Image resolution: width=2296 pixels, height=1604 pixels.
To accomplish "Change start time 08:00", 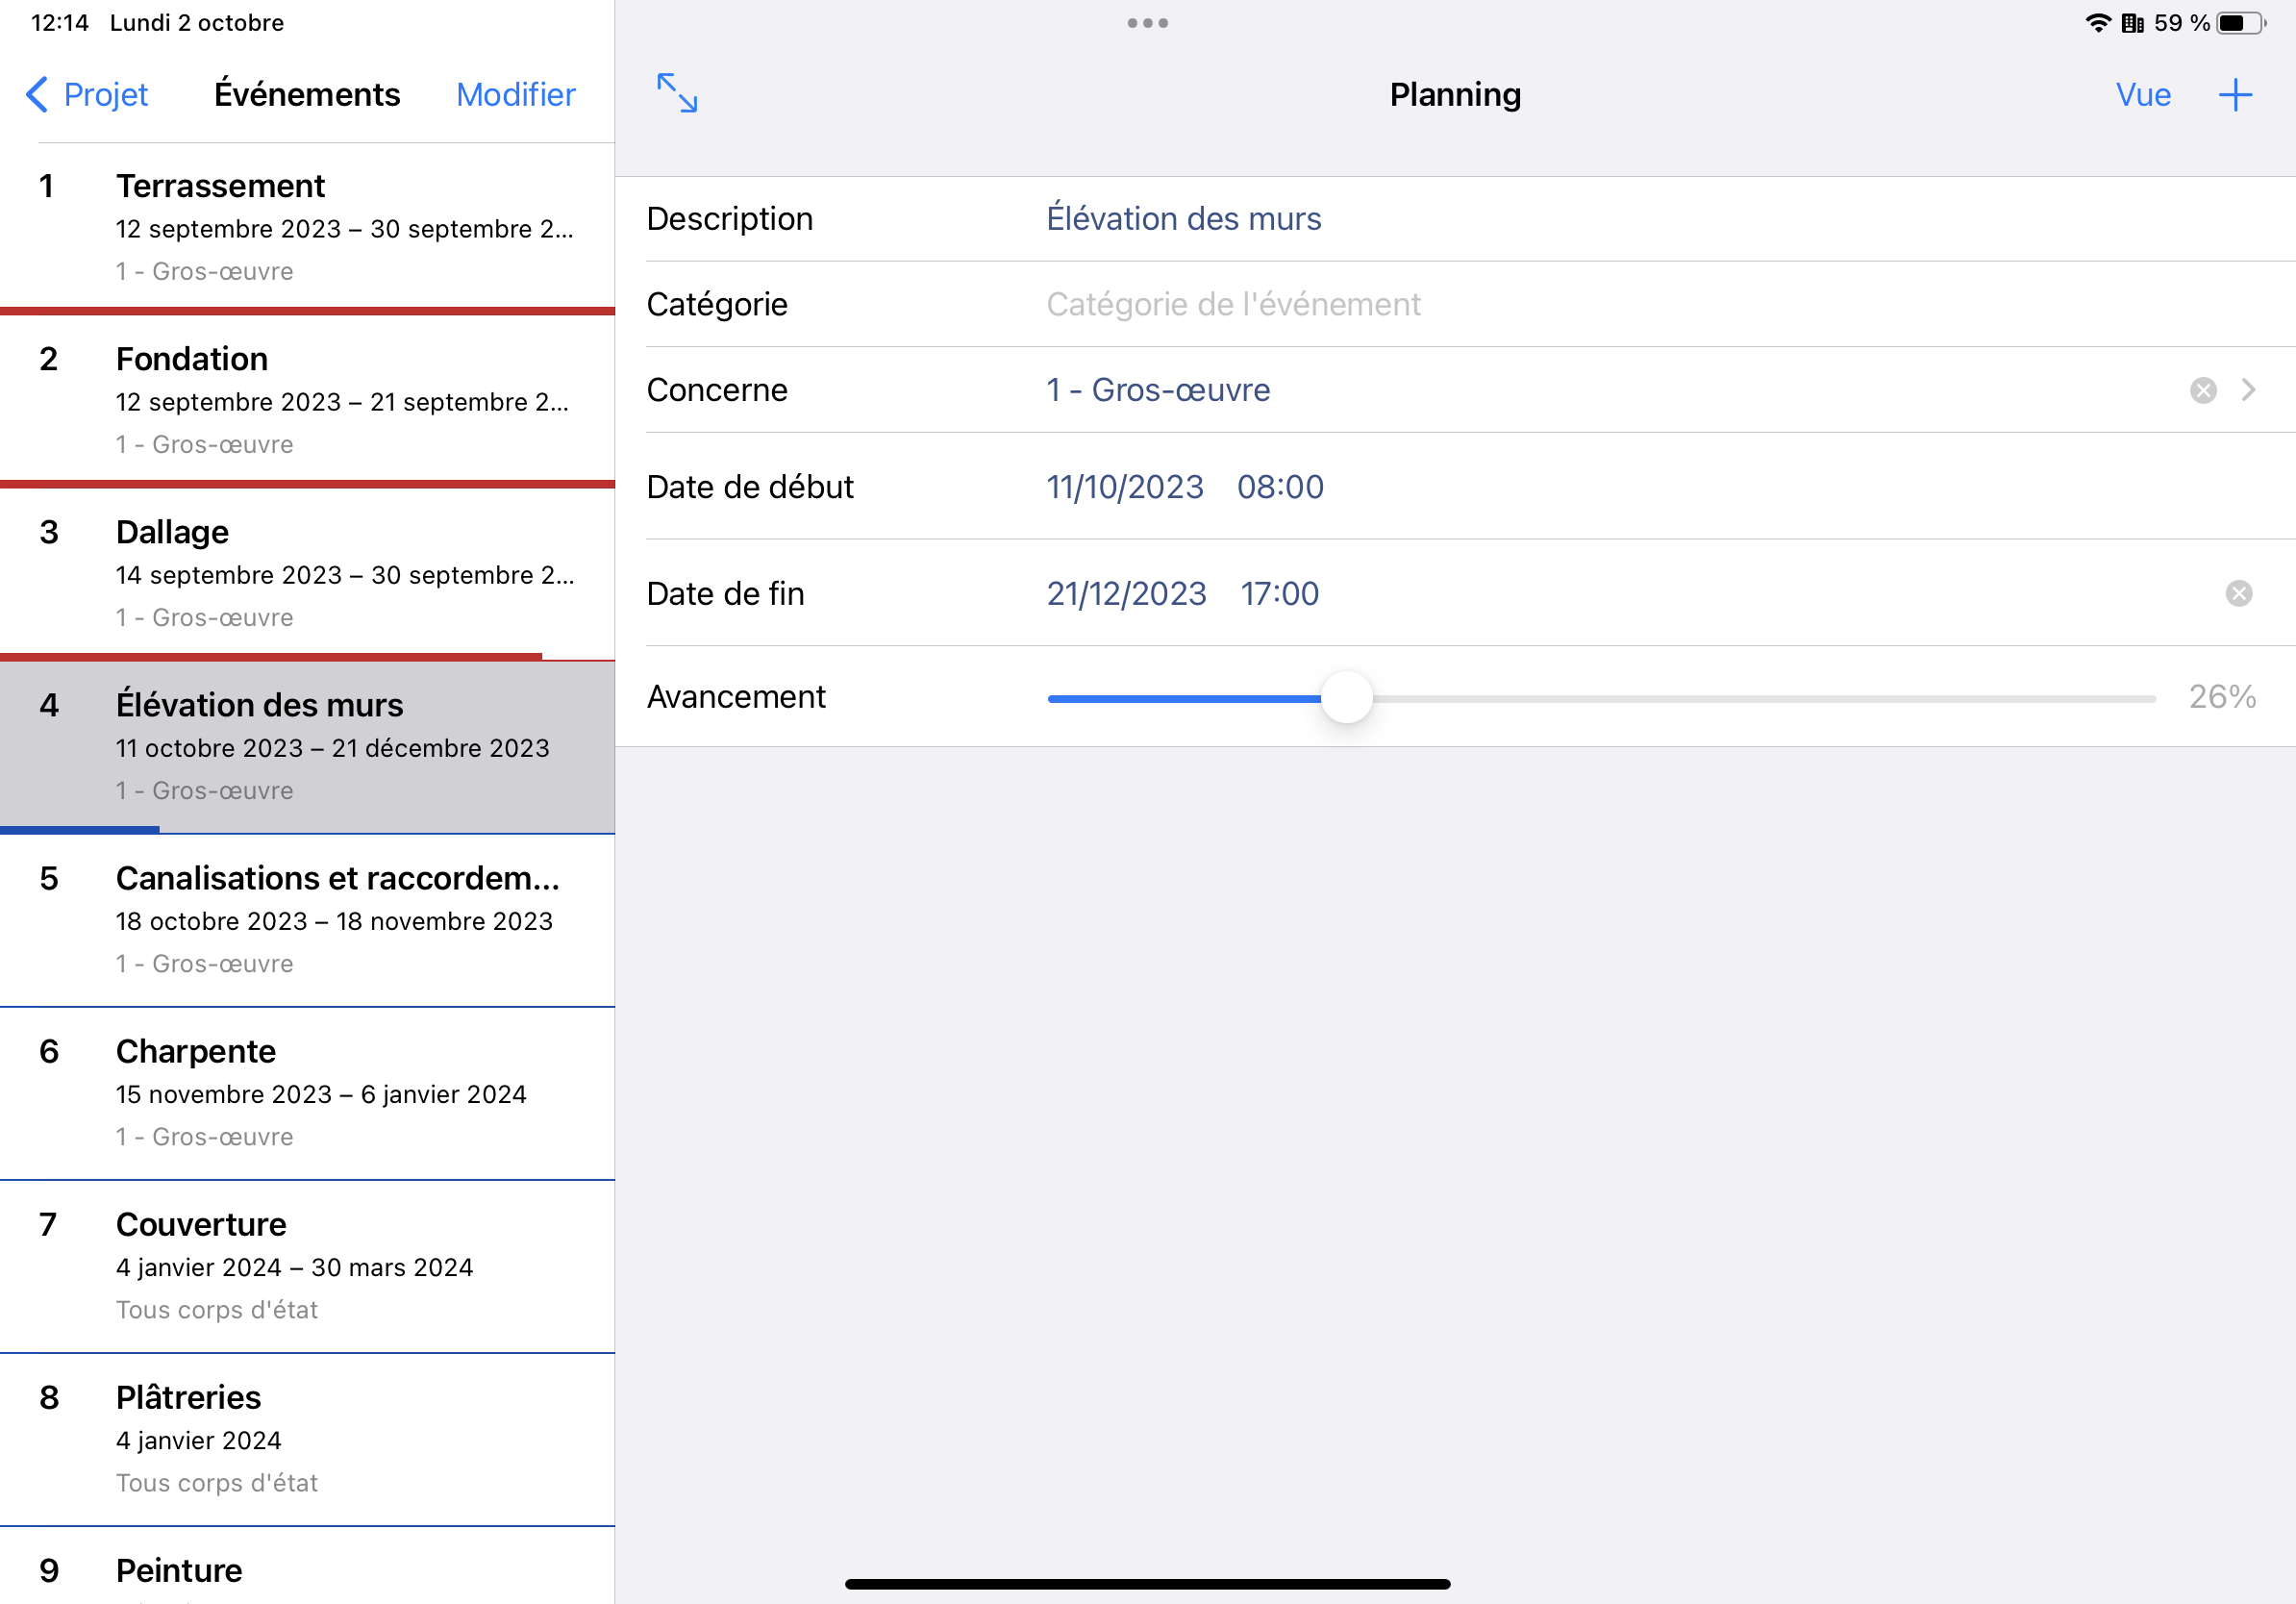I will point(1280,487).
